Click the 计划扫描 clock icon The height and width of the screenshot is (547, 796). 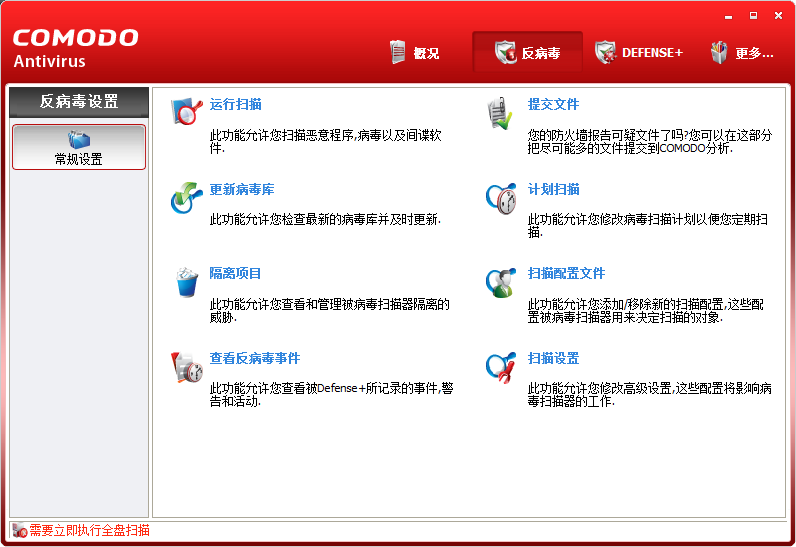point(501,198)
